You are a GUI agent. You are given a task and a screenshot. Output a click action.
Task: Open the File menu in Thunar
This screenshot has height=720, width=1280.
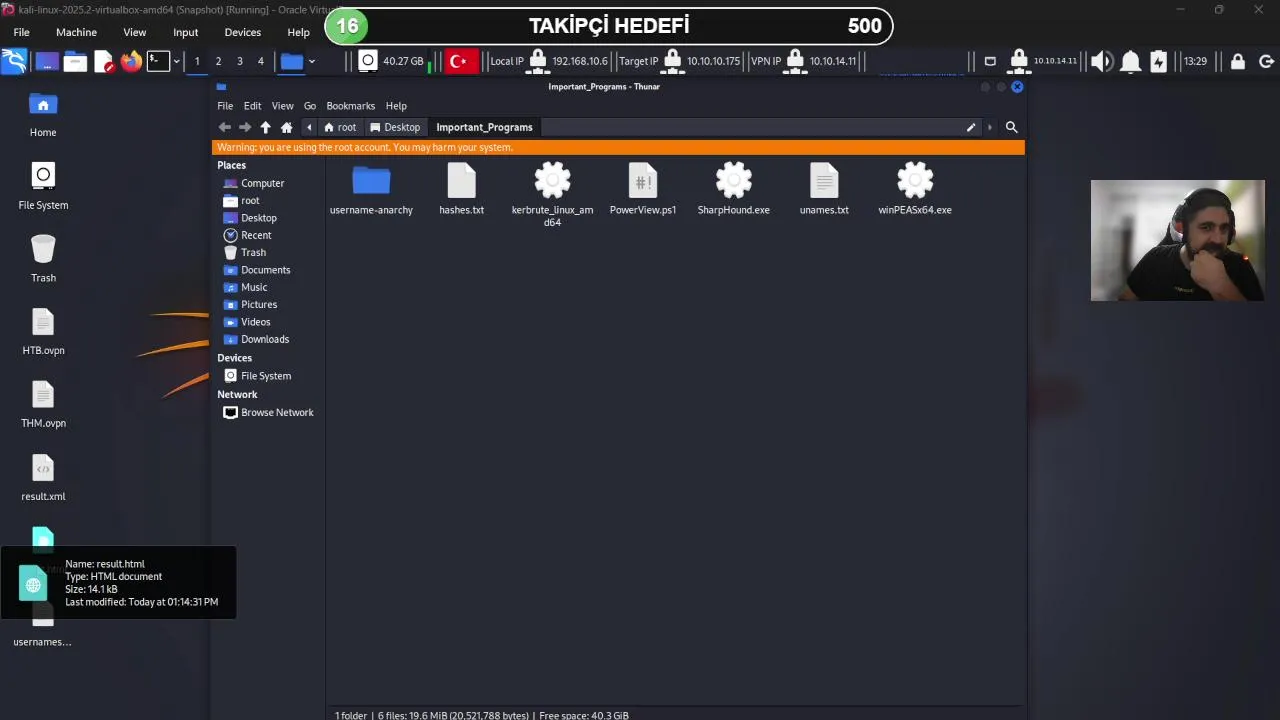(x=225, y=106)
